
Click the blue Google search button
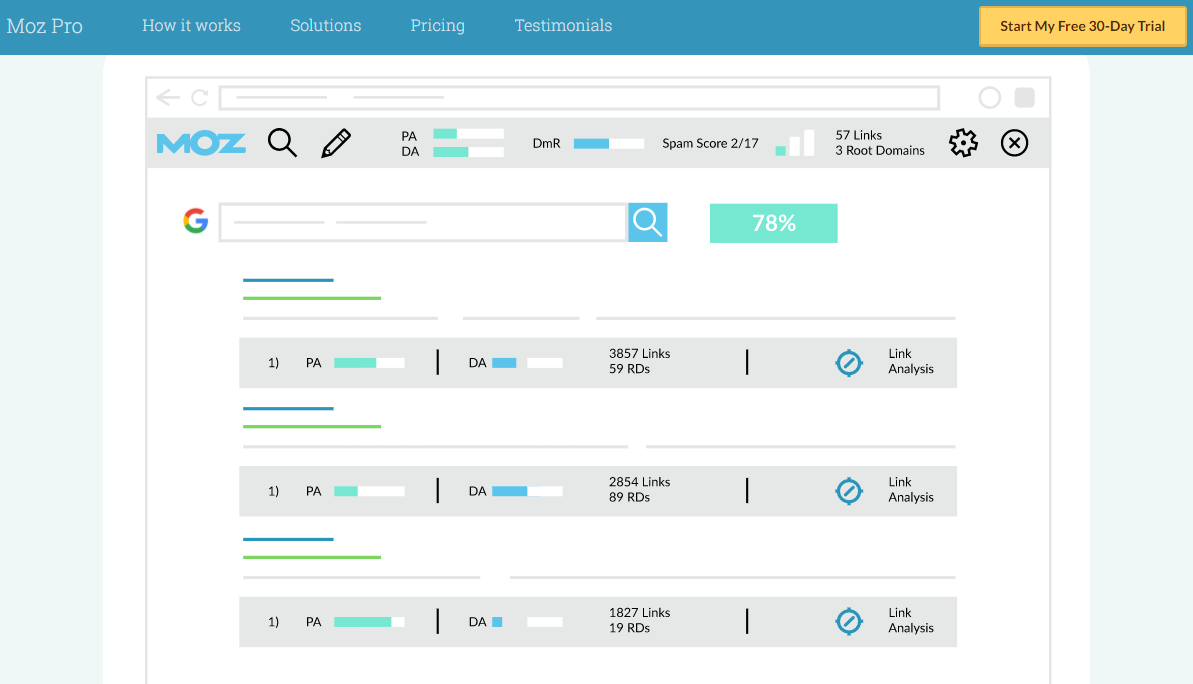point(647,222)
